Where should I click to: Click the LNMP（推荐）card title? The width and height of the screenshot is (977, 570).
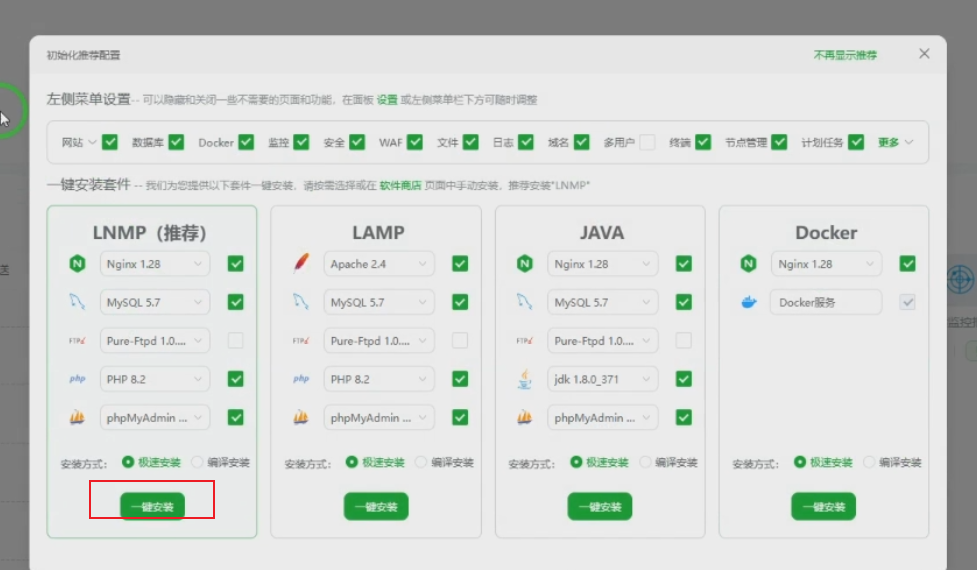150,232
